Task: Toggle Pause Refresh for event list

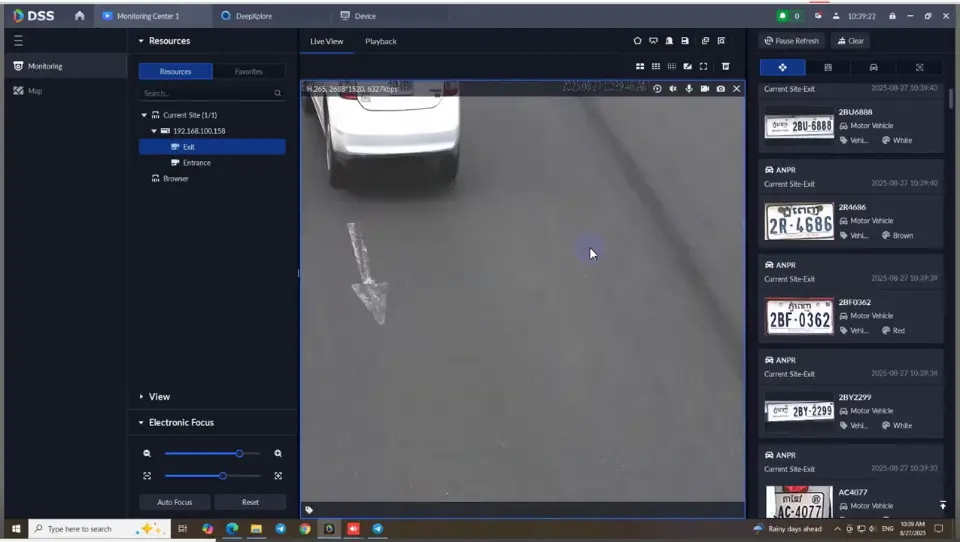Action: pyautogui.click(x=792, y=41)
